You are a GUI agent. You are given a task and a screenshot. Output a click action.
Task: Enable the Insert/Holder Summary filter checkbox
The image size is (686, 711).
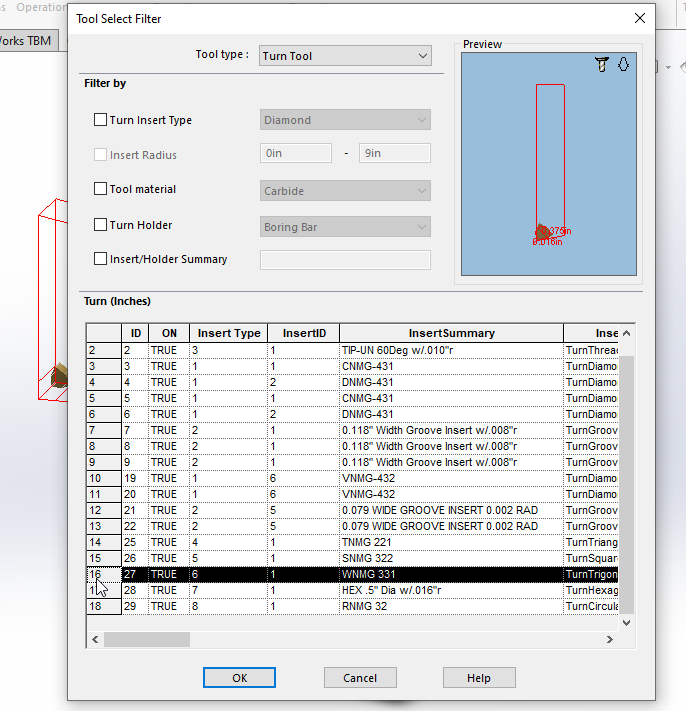point(100,258)
